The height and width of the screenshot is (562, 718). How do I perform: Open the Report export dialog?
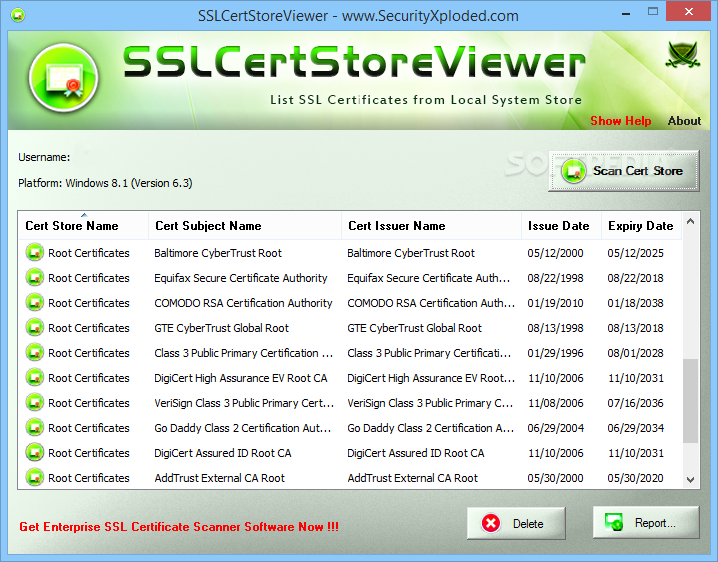pyautogui.click(x=646, y=522)
